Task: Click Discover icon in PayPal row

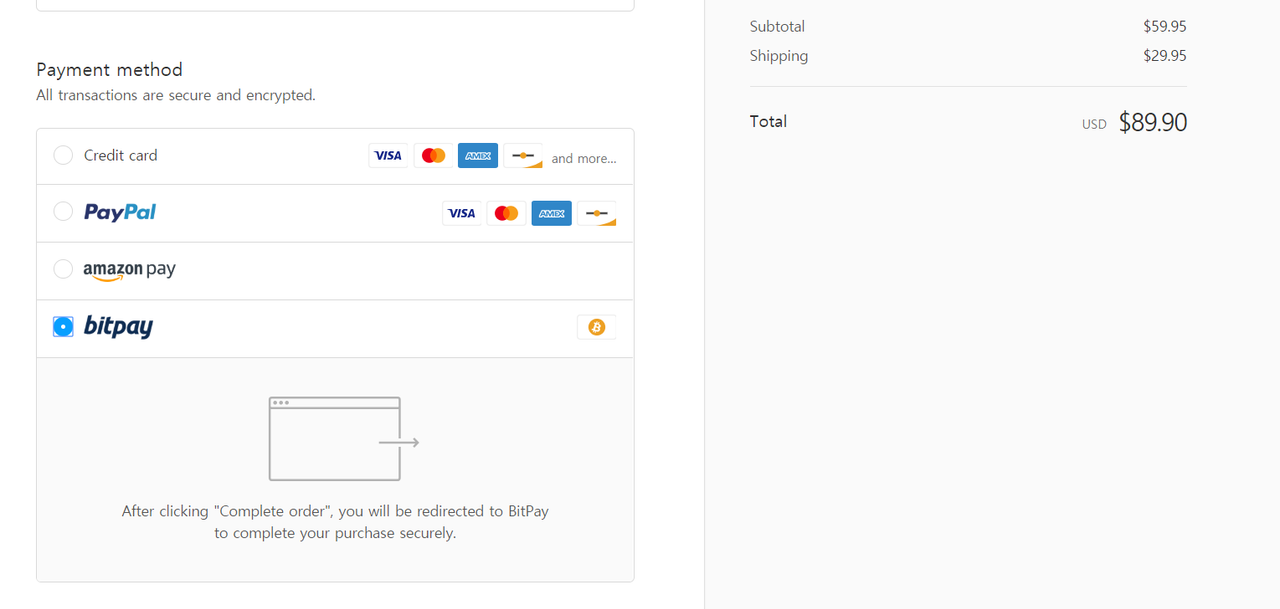Action: (597, 213)
